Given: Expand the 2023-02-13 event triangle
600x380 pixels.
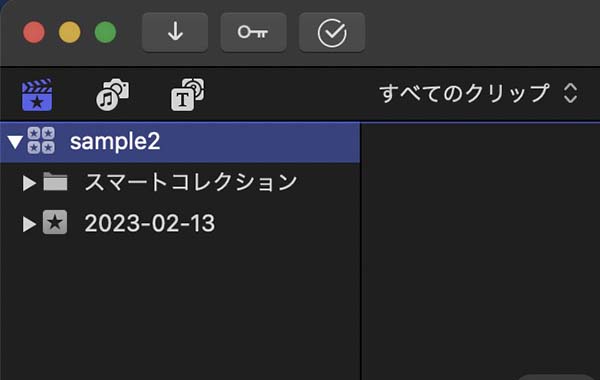Looking at the screenshot, I should pos(29,224).
